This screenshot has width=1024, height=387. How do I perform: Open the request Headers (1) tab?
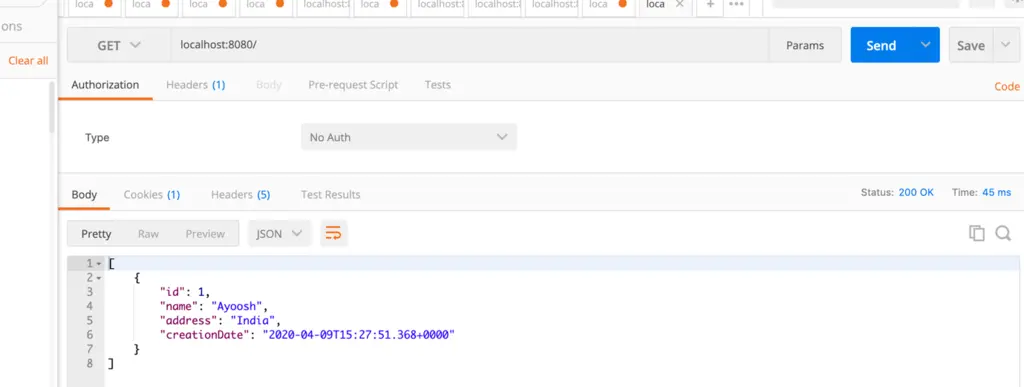(195, 85)
